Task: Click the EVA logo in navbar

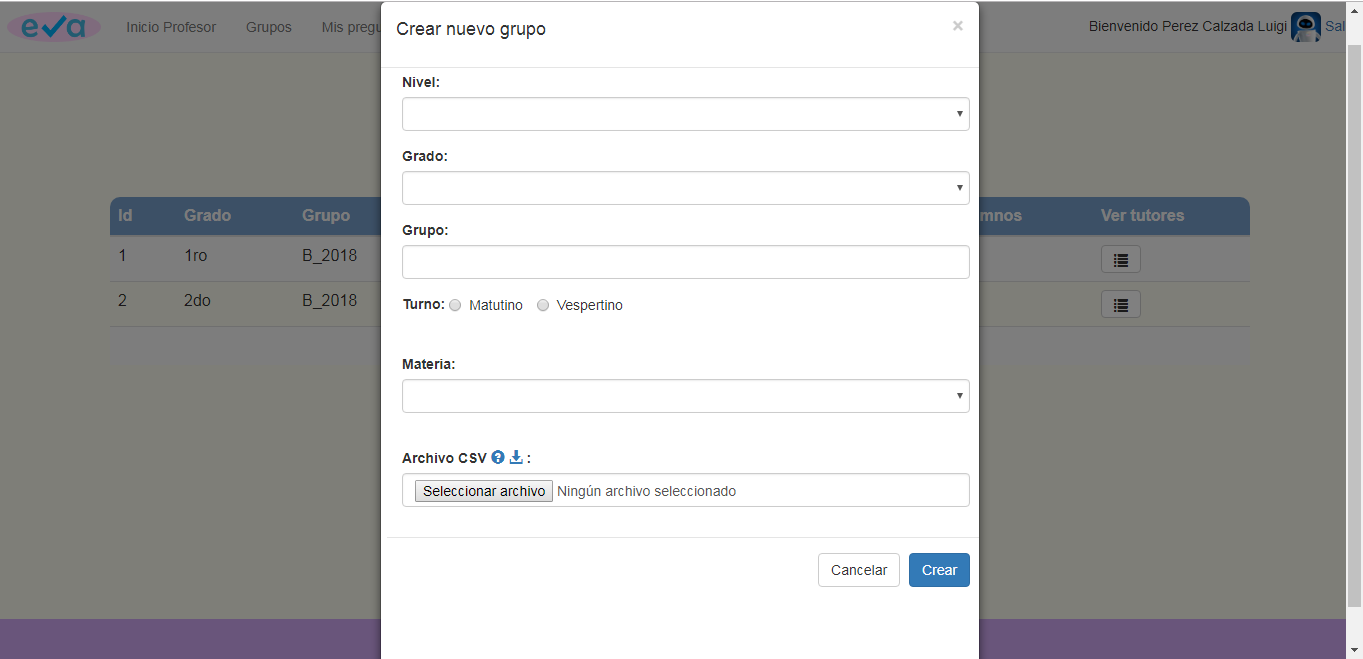Action: pos(54,27)
